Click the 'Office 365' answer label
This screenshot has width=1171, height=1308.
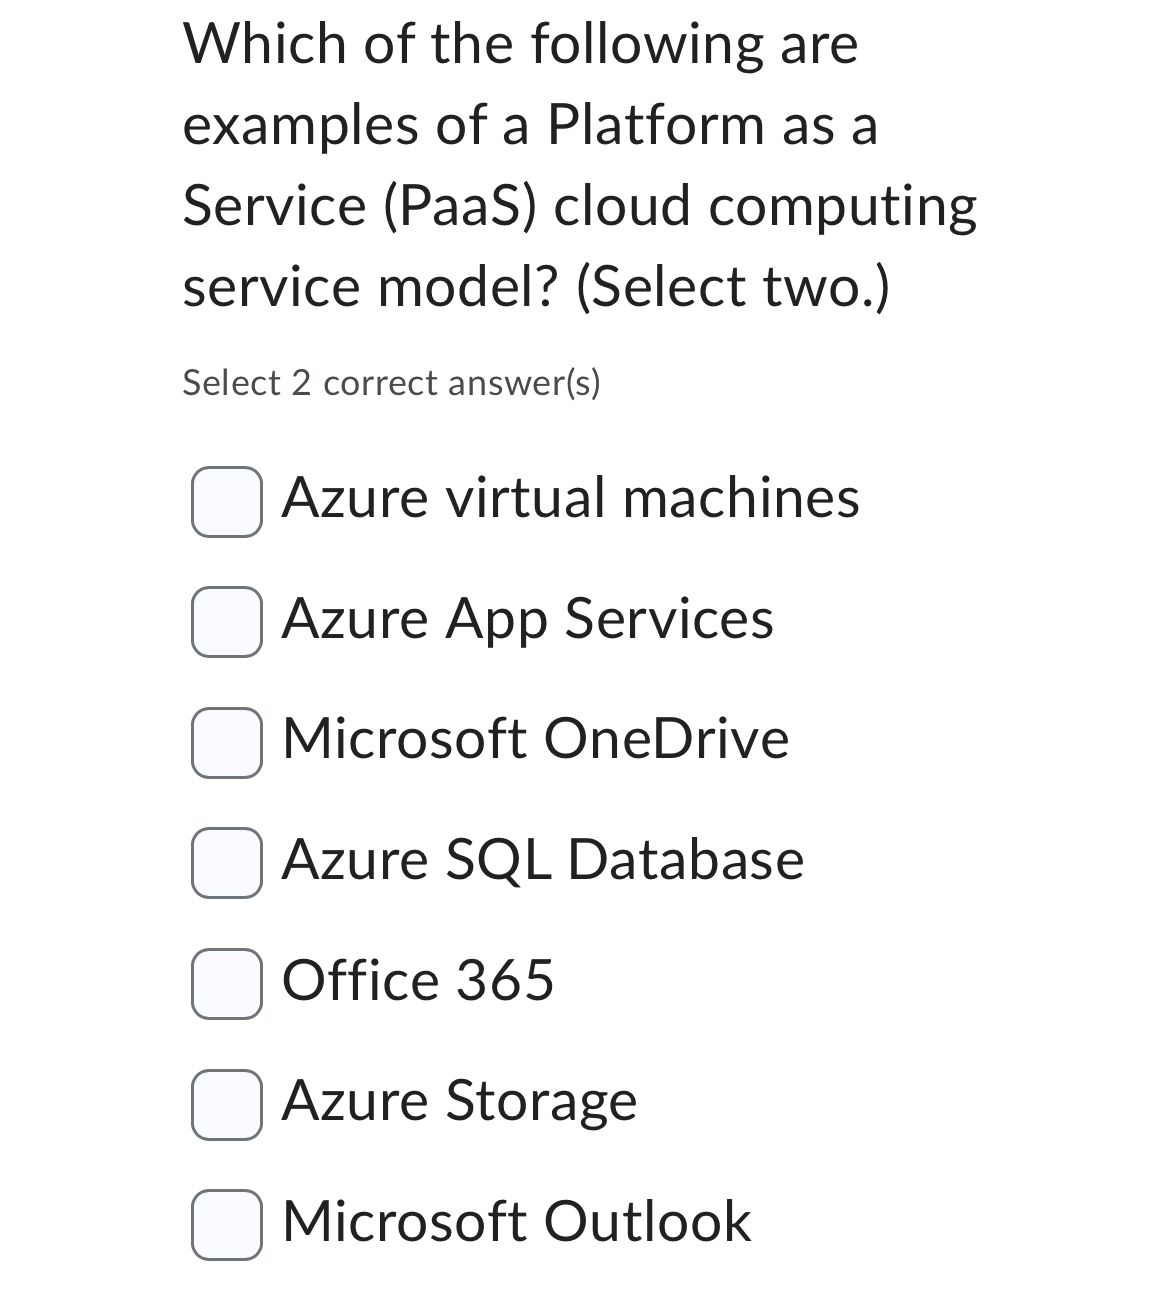pos(417,980)
